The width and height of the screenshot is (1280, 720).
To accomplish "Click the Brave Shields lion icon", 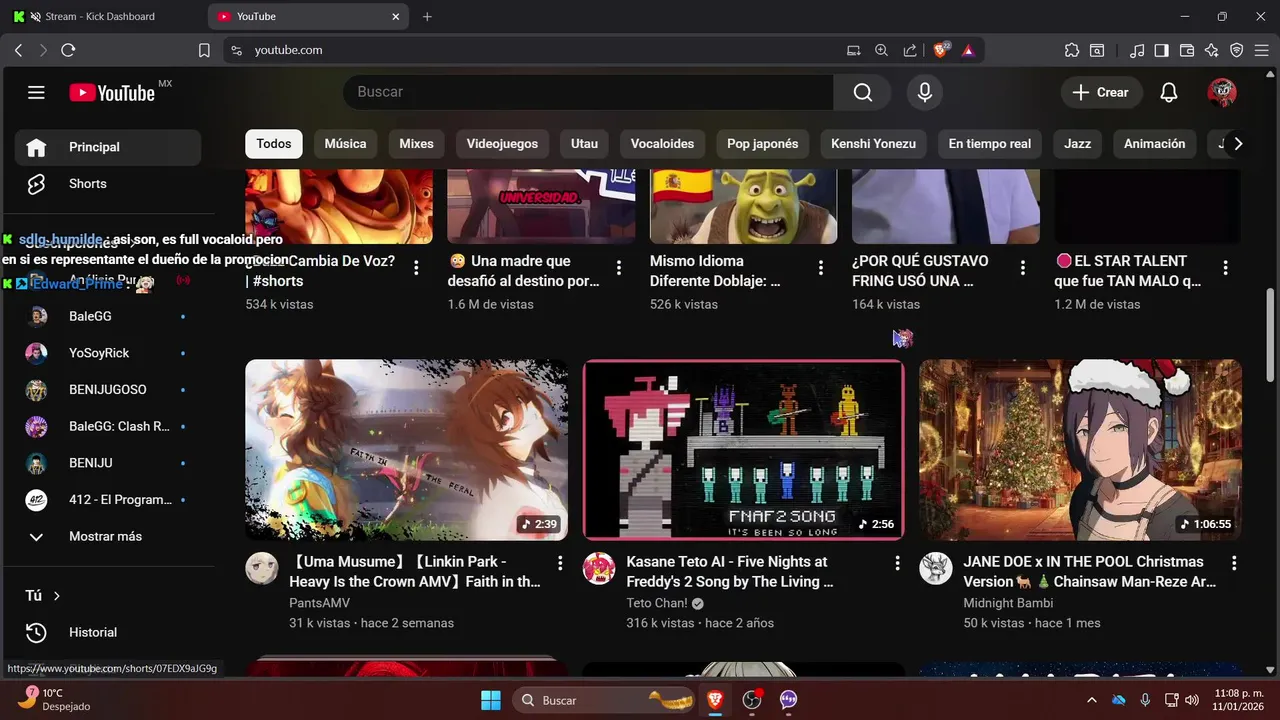I will (x=941, y=50).
